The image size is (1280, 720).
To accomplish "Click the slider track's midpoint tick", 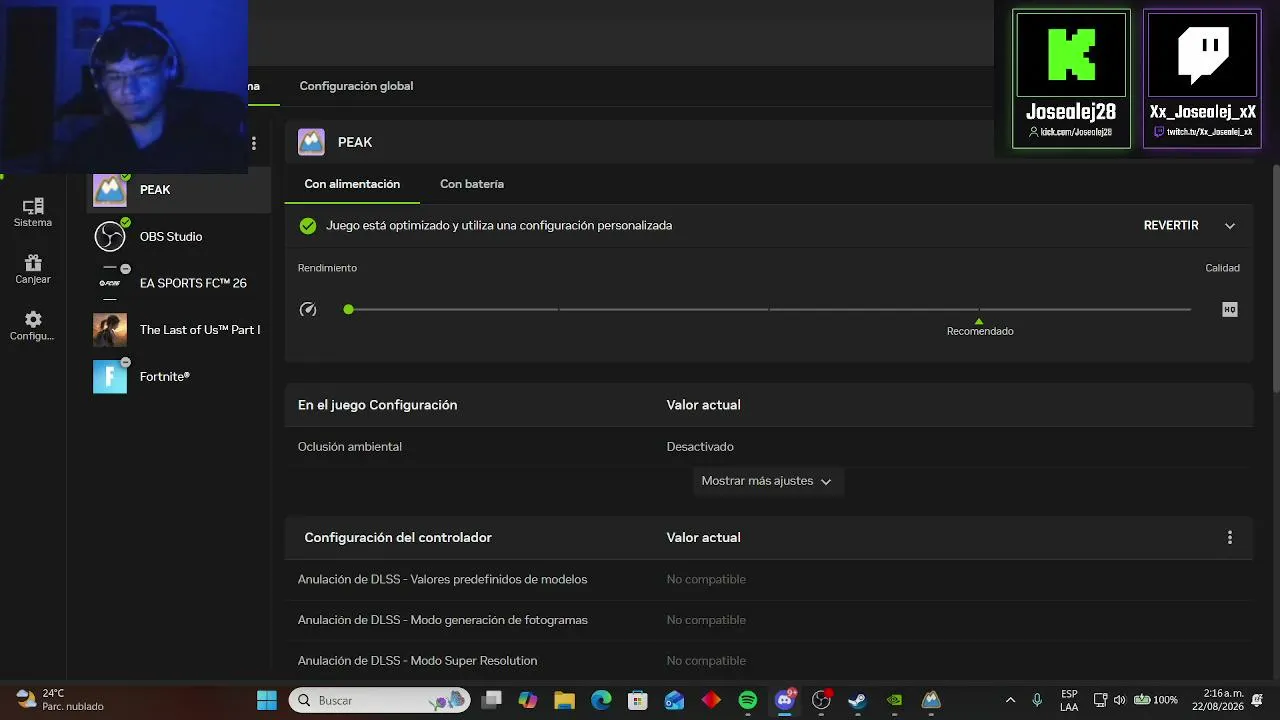I will click(x=769, y=310).
